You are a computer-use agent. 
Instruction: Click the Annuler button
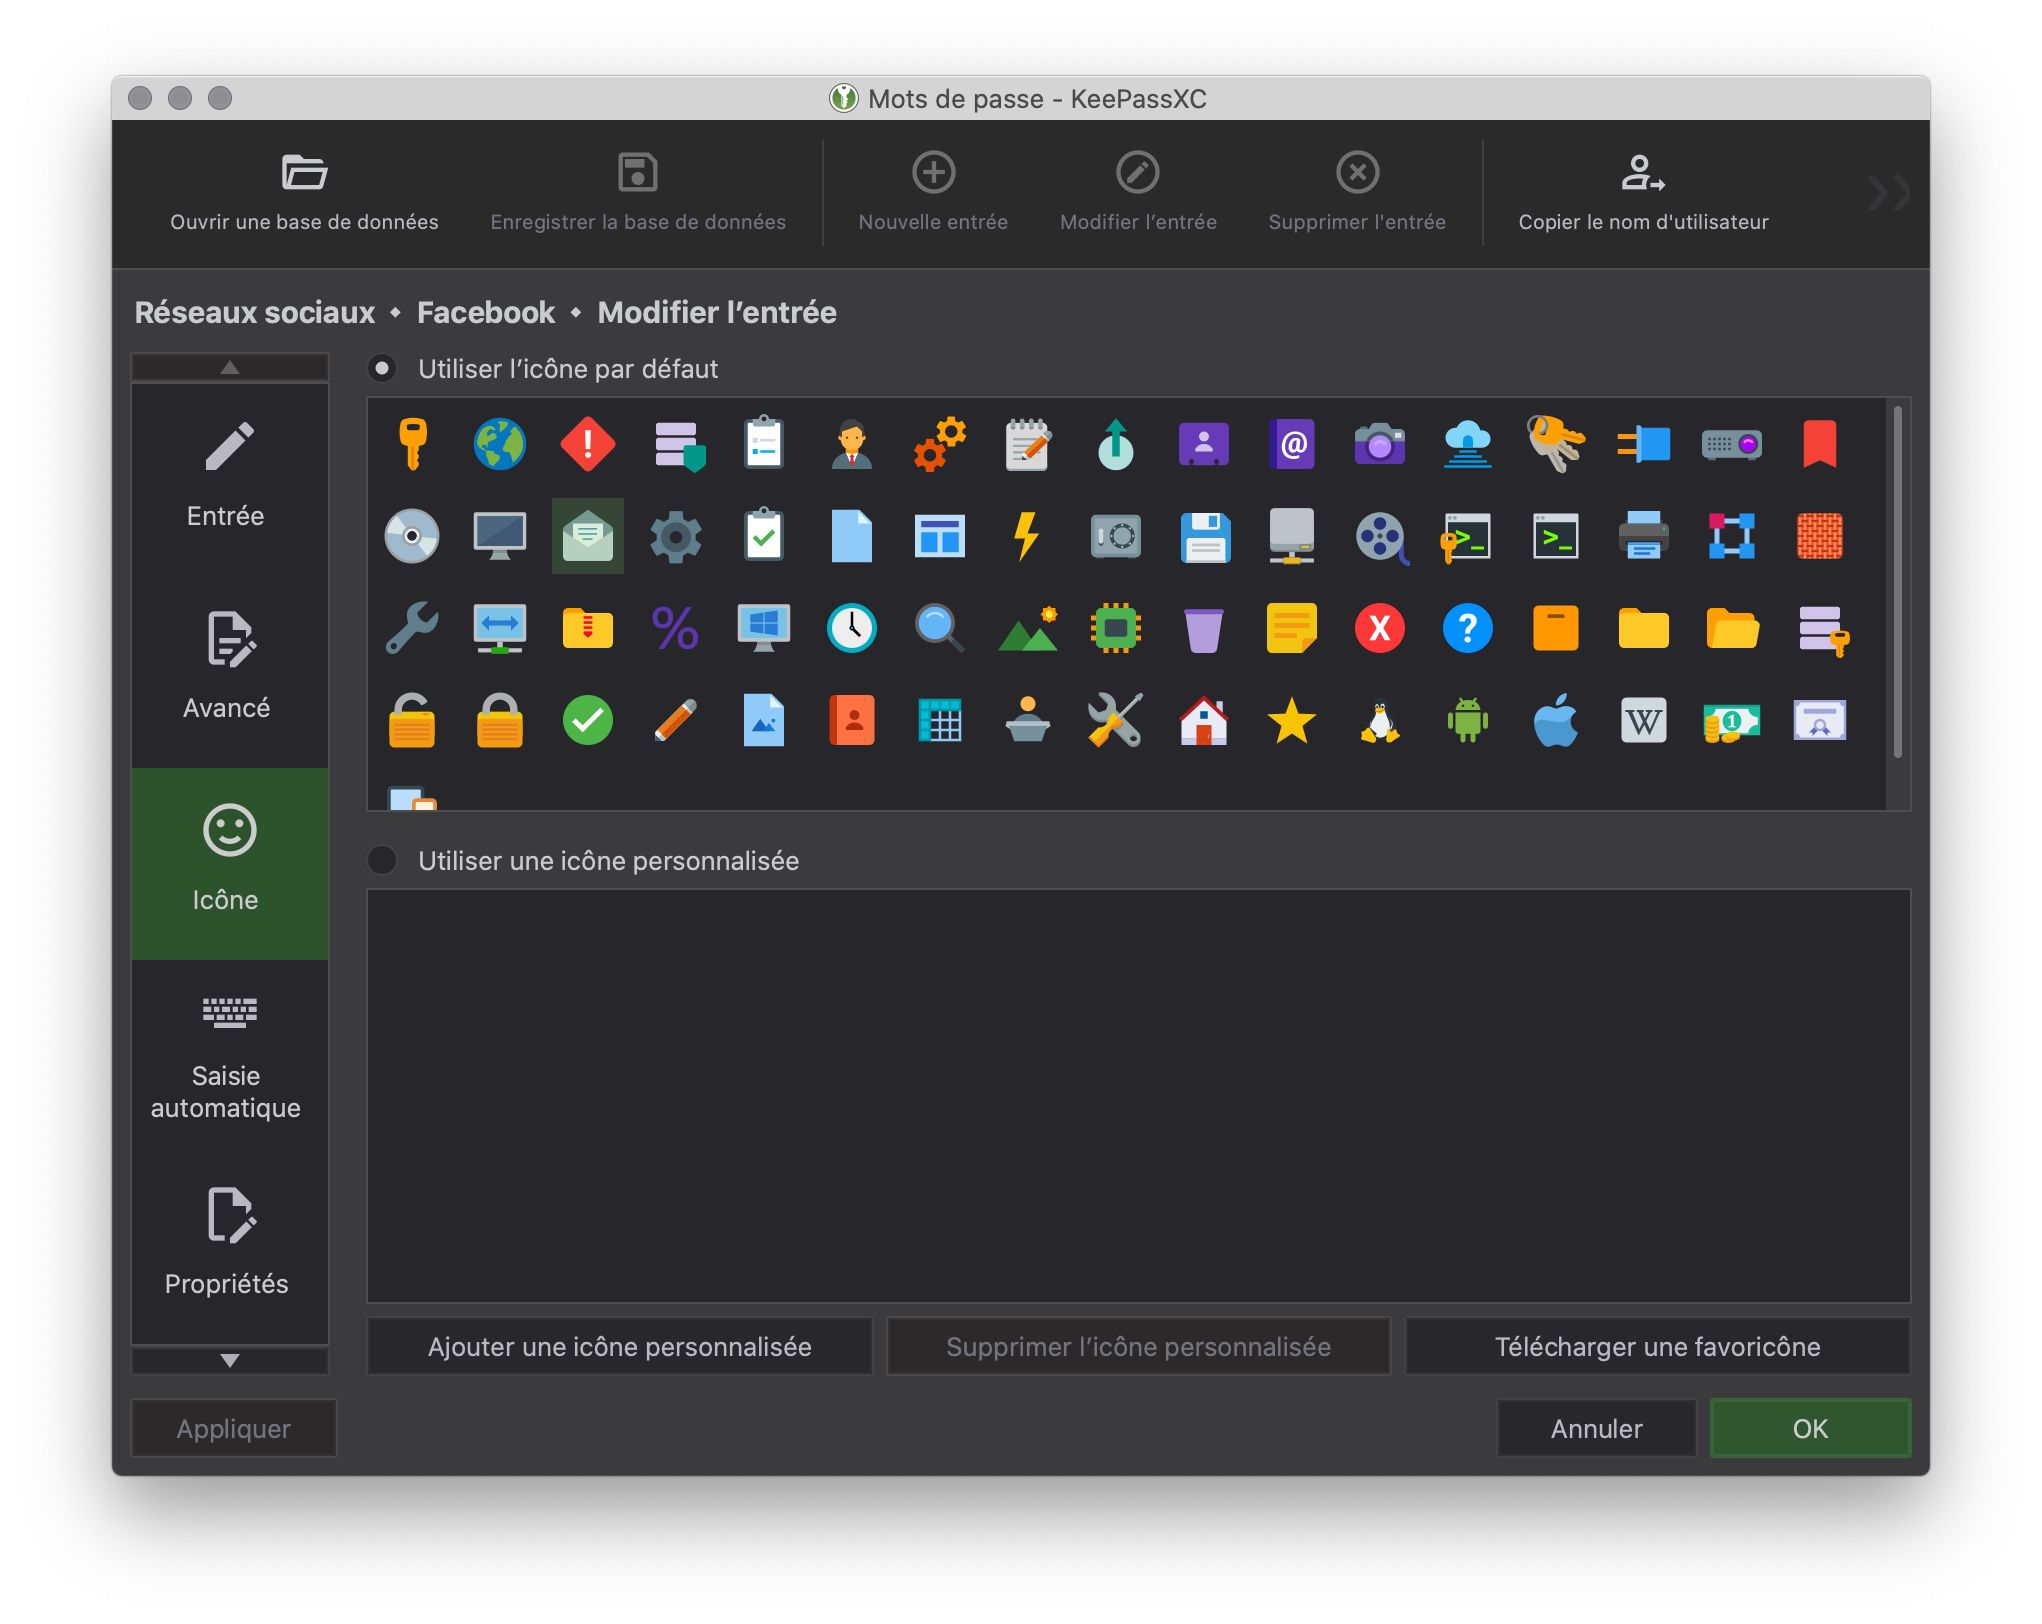1596,1428
